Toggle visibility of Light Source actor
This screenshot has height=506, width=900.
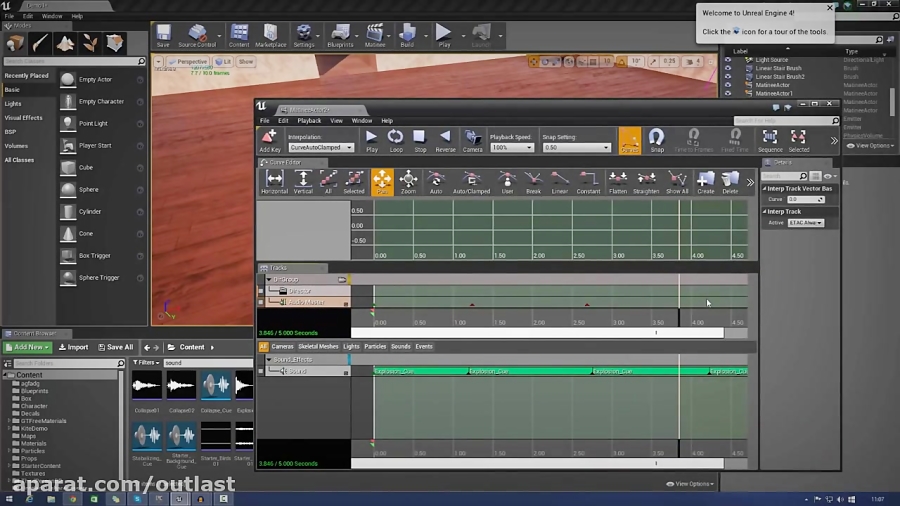click(728, 60)
